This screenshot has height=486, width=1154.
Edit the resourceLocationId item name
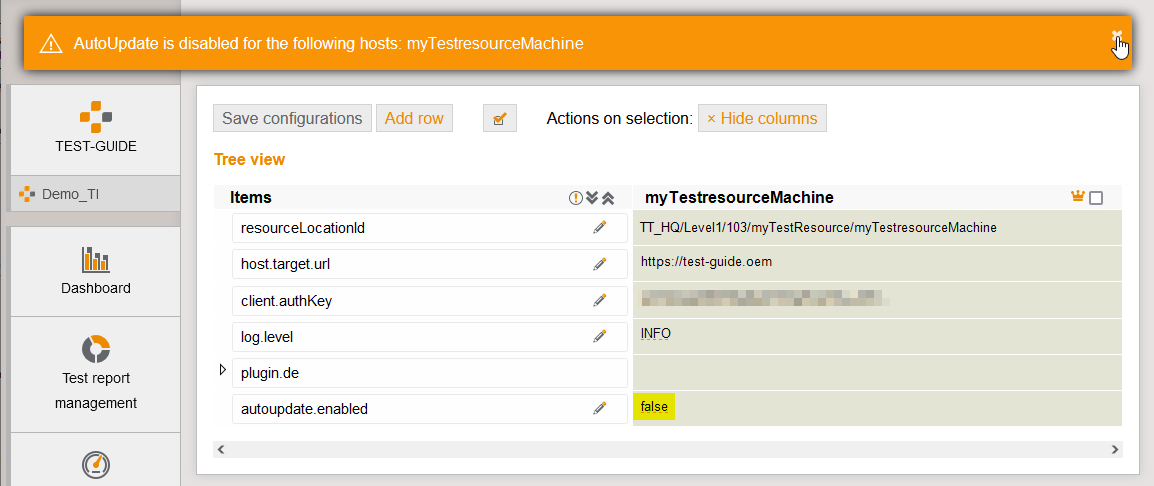point(599,228)
